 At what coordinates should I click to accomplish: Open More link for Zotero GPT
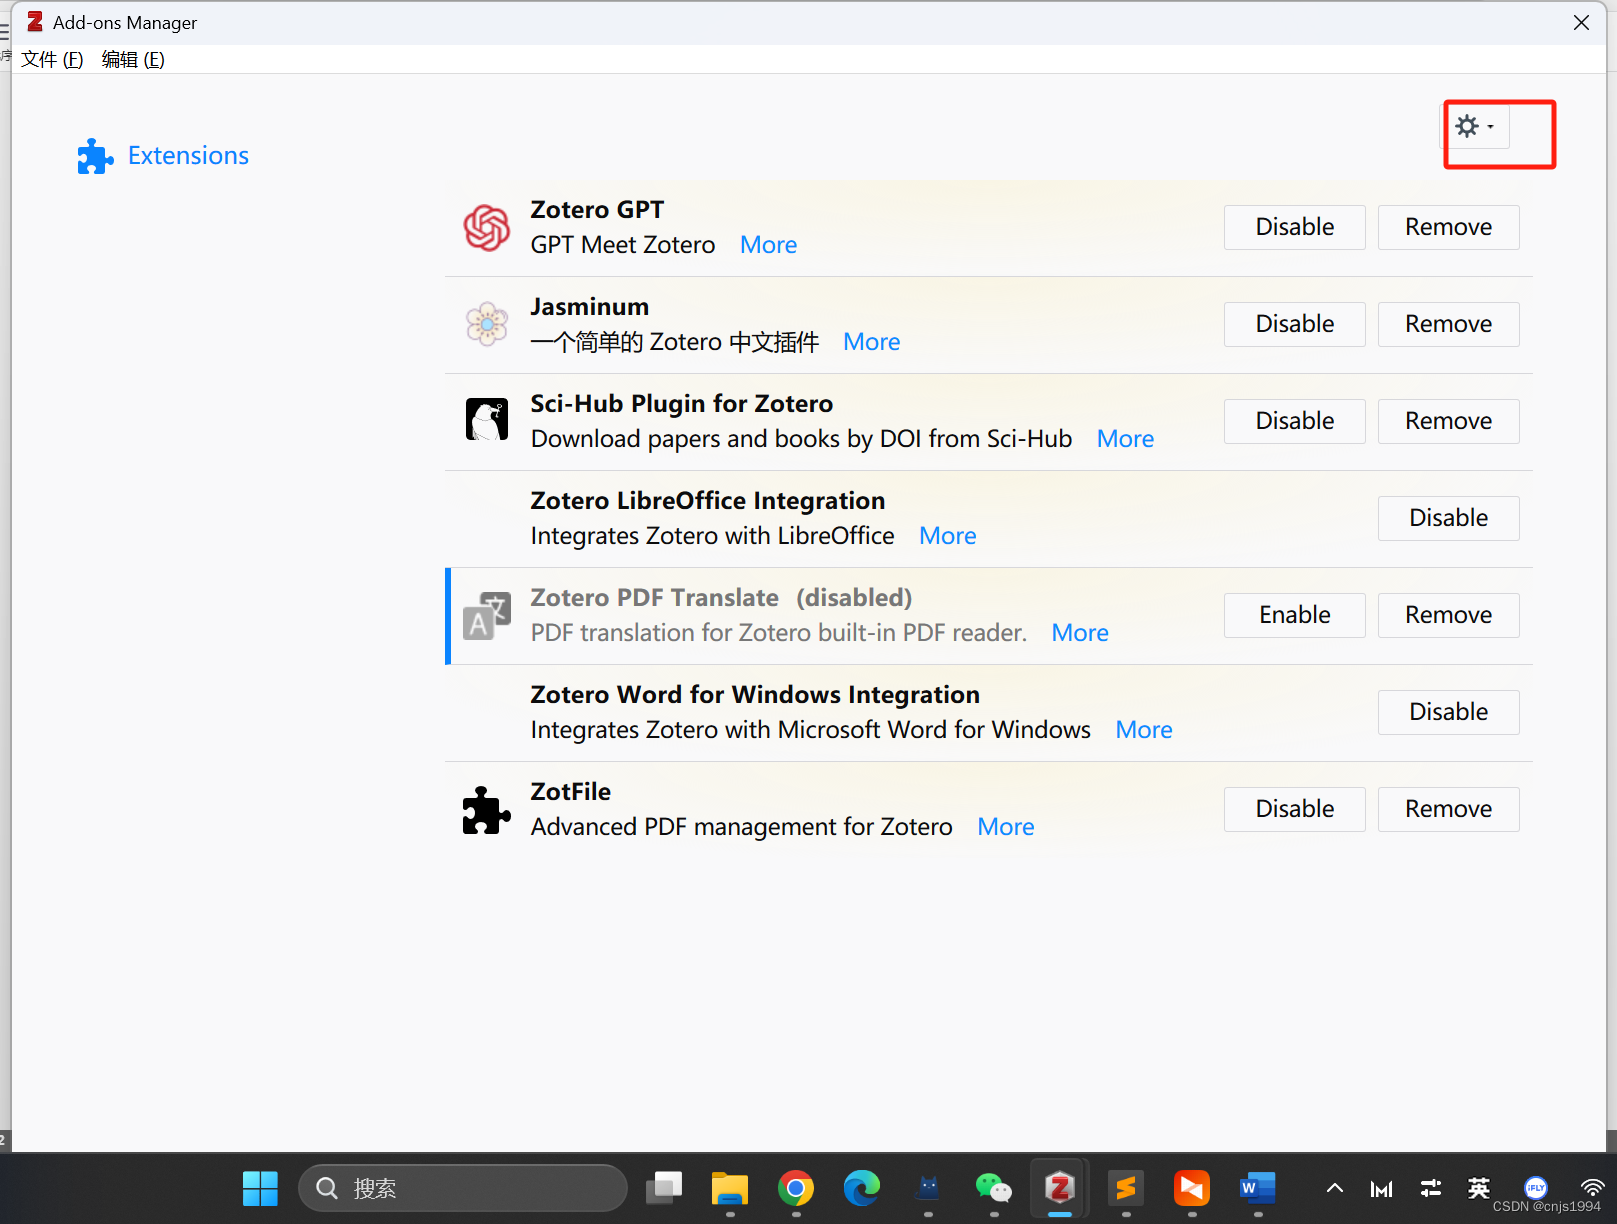pyautogui.click(x=768, y=245)
